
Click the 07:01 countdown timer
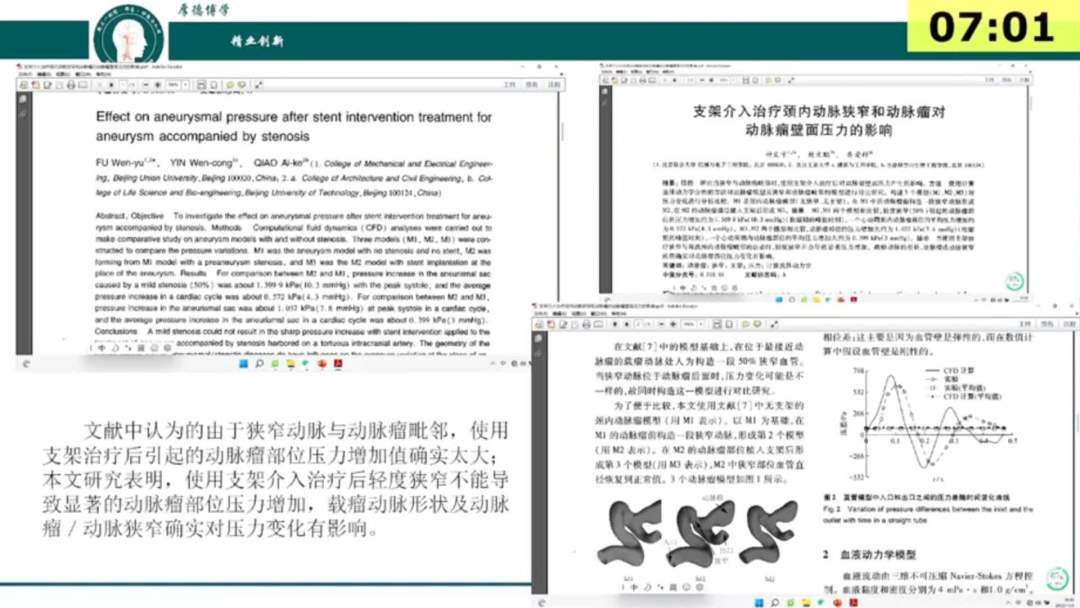tap(990, 27)
